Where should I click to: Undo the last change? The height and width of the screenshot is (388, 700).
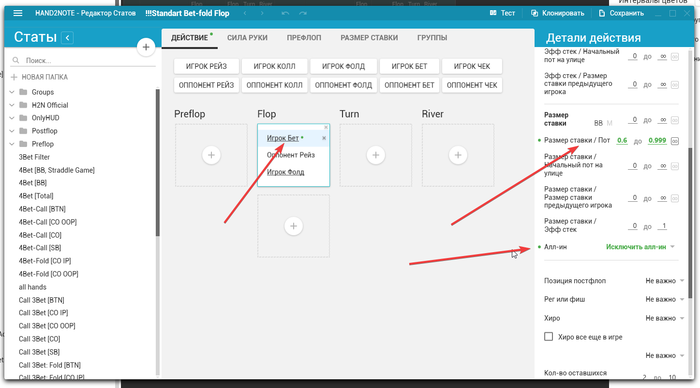pyautogui.click(x=285, y=13)
